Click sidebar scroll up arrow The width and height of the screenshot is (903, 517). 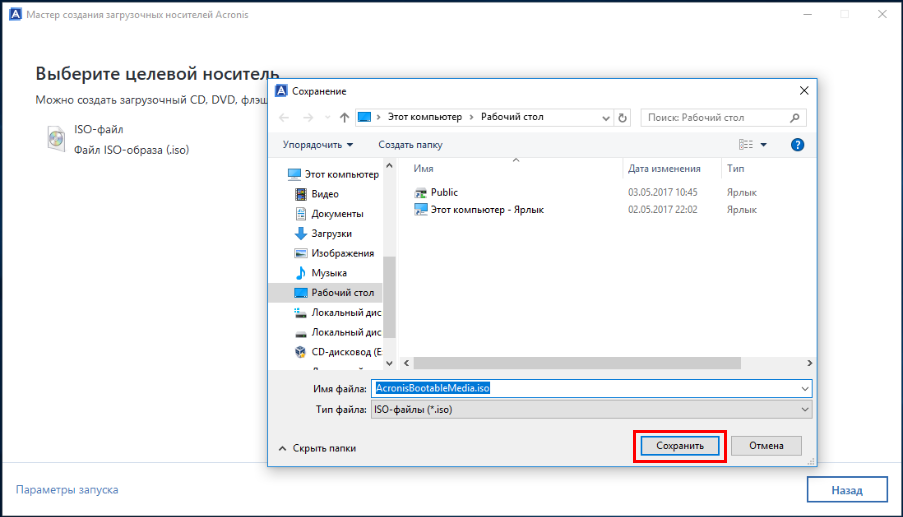389,166
